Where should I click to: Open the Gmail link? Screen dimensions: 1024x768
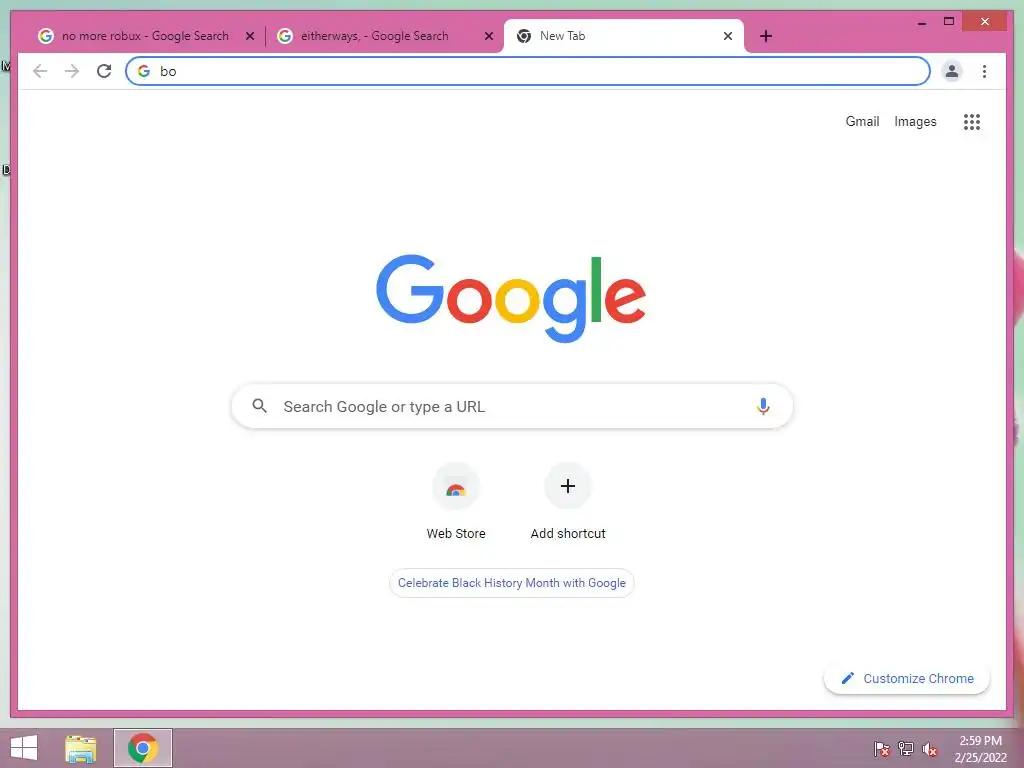862,121
